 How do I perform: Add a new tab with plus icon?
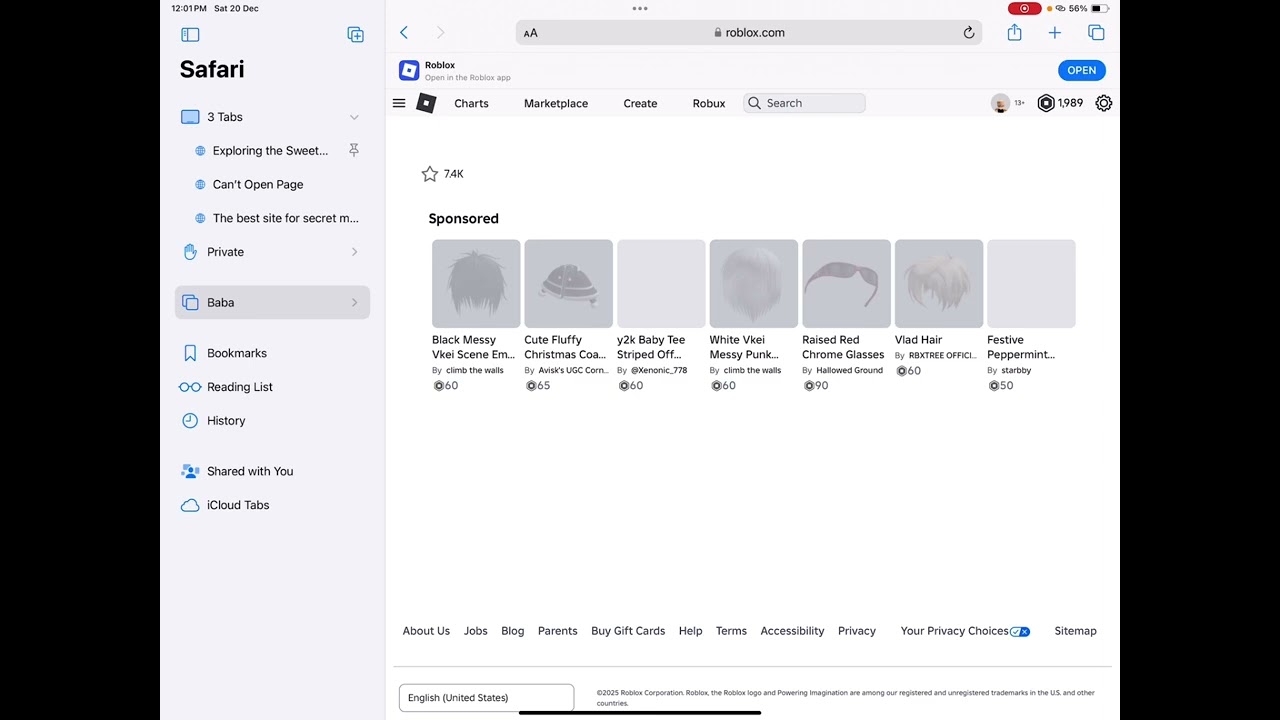point(1054,33)
